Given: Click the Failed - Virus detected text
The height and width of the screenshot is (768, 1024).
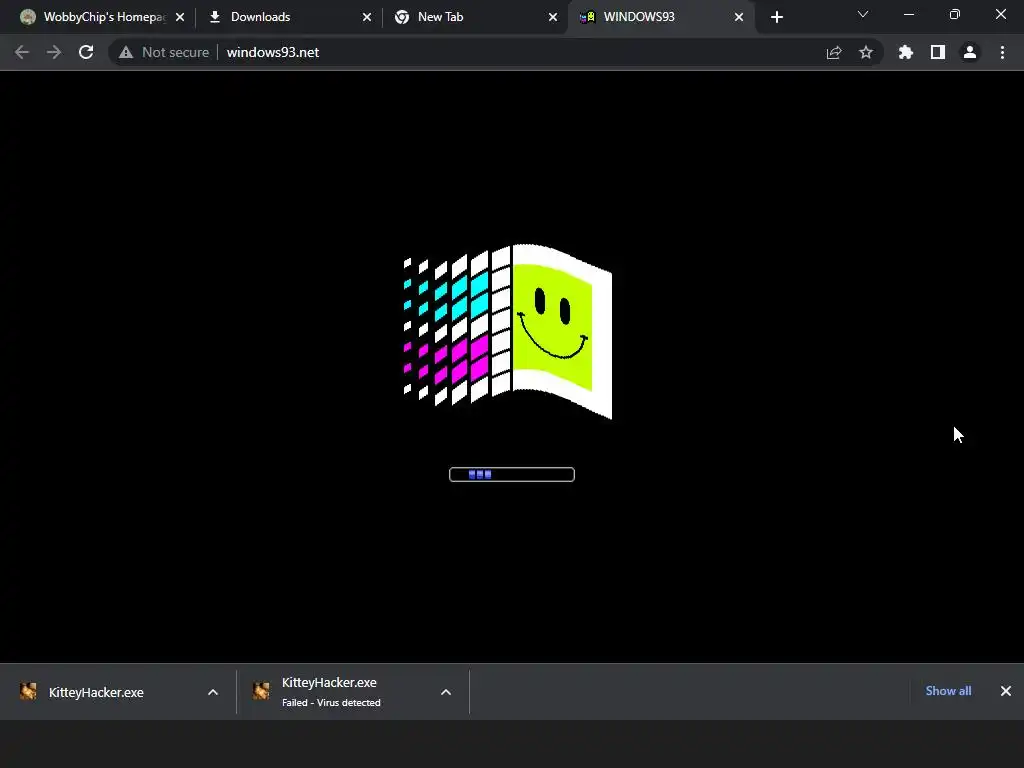Looking at the screenshot, I should point(331,703).
